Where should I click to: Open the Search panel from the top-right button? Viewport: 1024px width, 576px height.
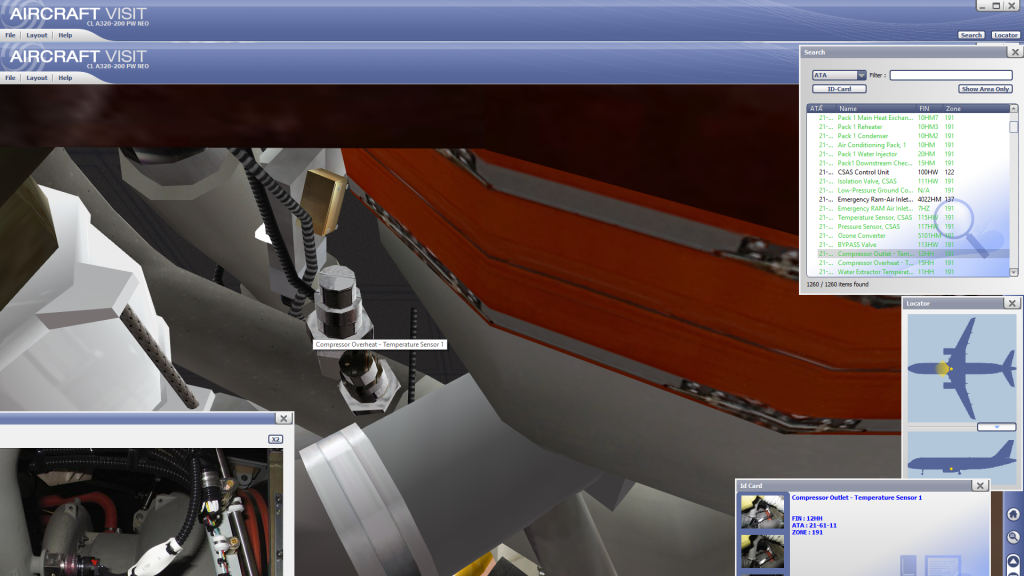(971, 35)
